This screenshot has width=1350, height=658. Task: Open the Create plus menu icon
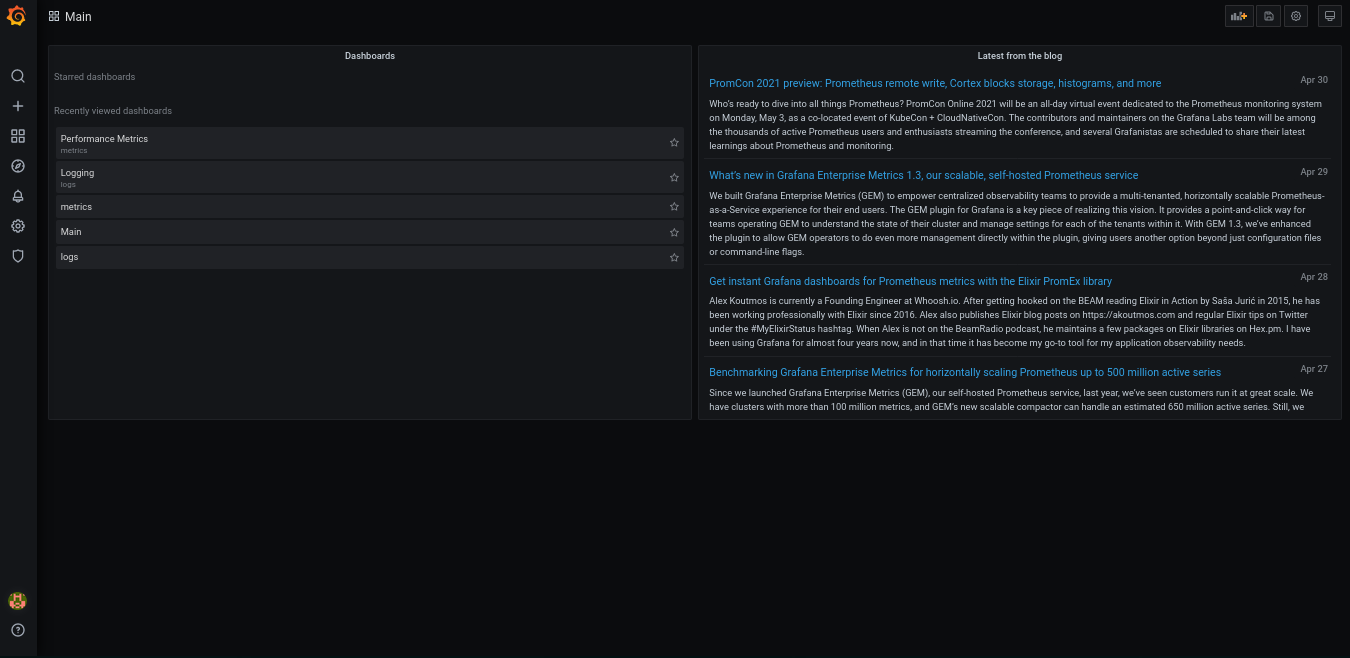pyautogui.click(x=18, y=106)
